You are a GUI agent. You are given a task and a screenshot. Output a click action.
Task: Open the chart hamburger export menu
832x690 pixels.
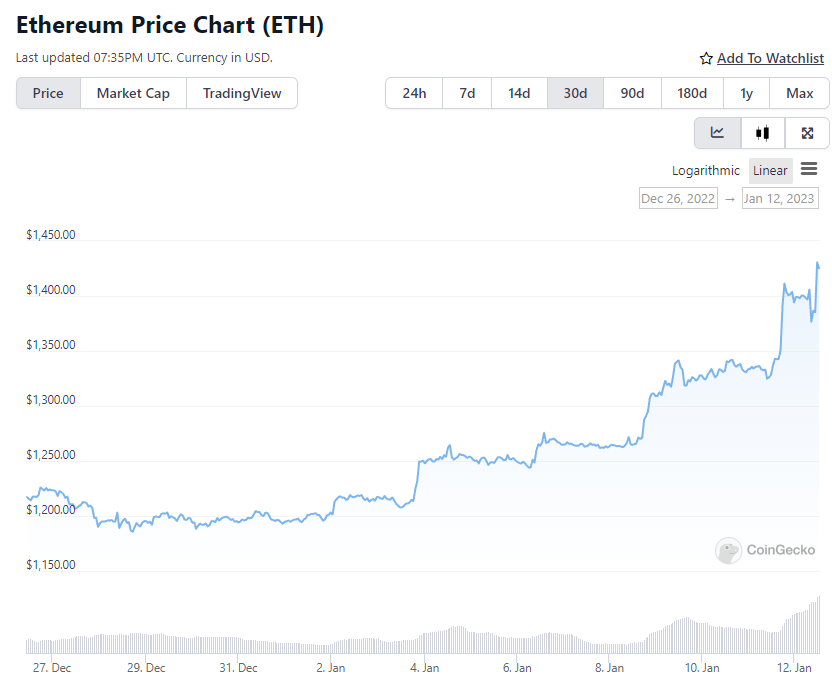[809, 169]
